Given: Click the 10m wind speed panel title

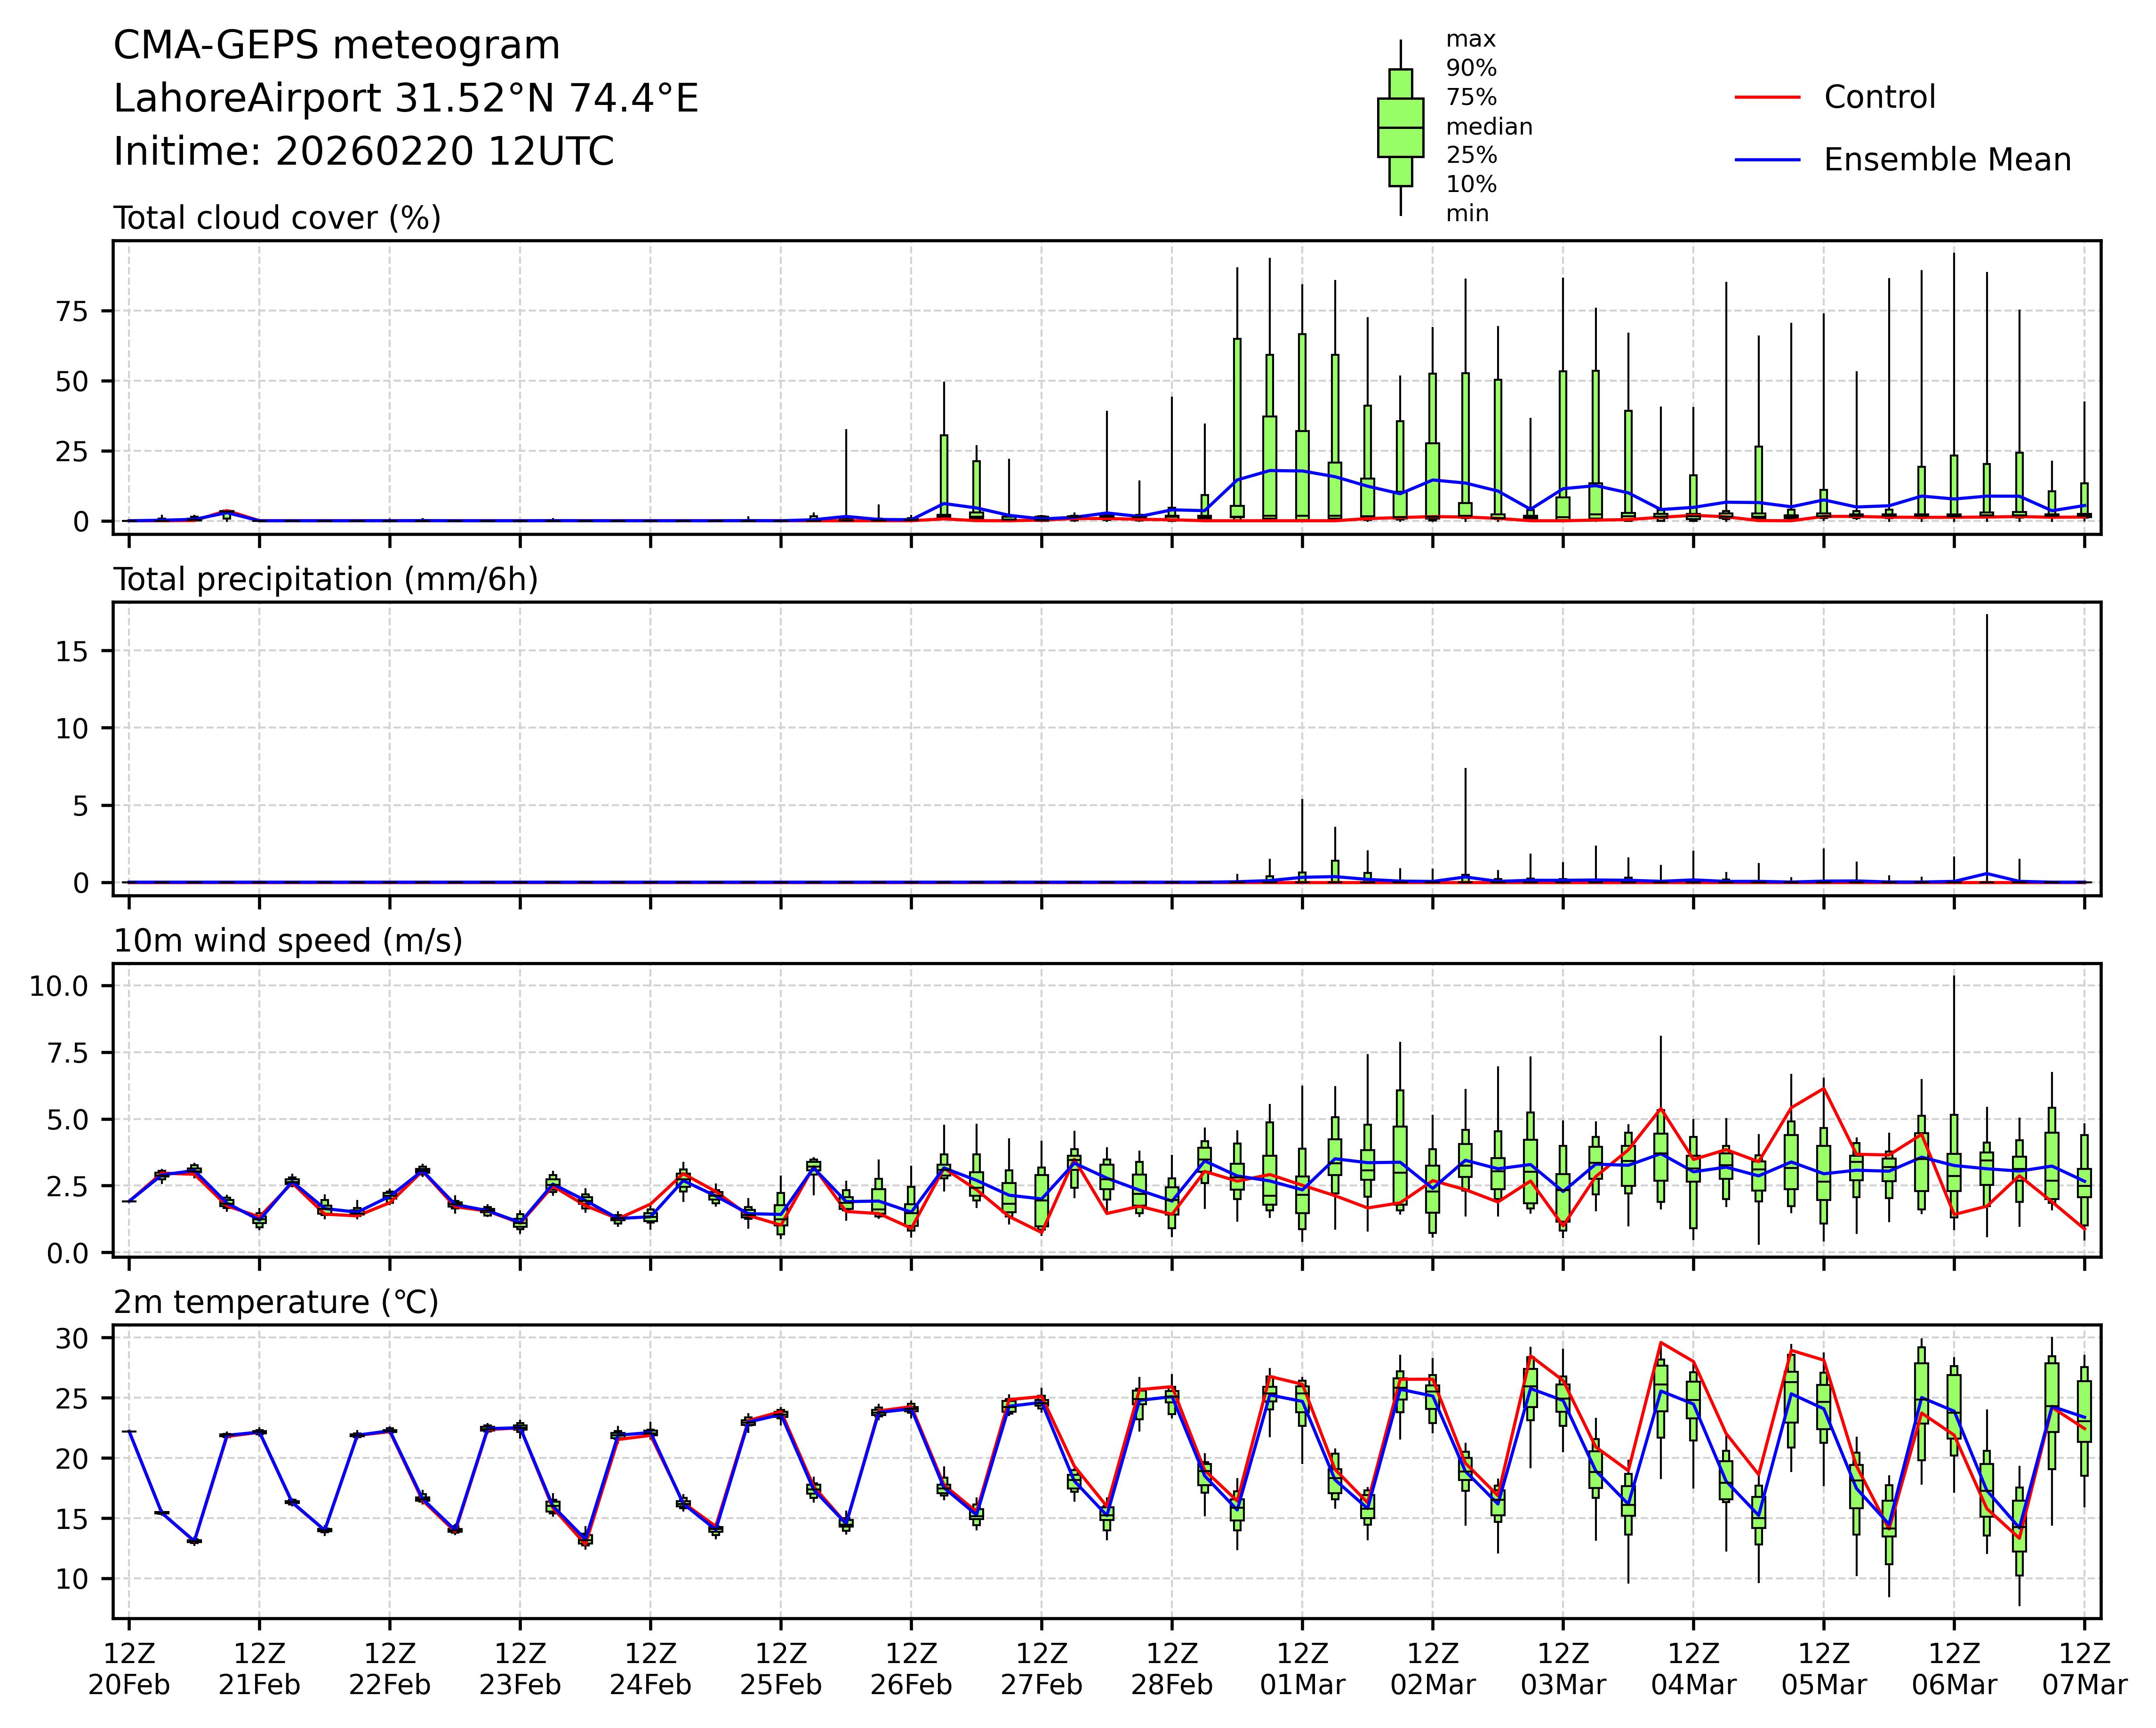Looking at the screenshot, I should pyautogui.click(x=288, y=941).
